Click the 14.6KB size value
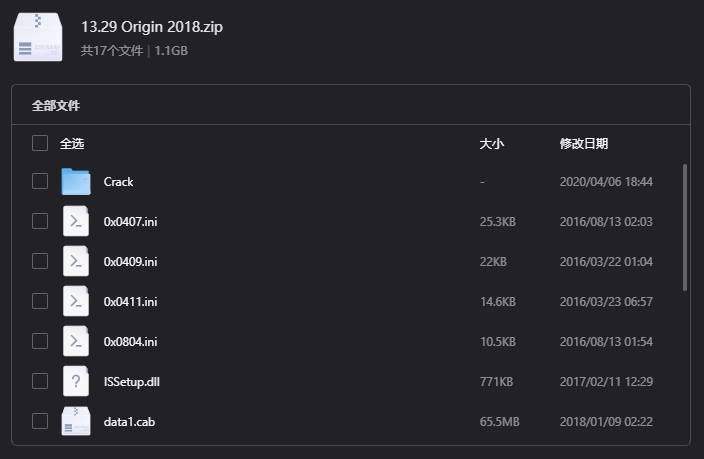The image size is (704, 459). (x=497, y=301)
